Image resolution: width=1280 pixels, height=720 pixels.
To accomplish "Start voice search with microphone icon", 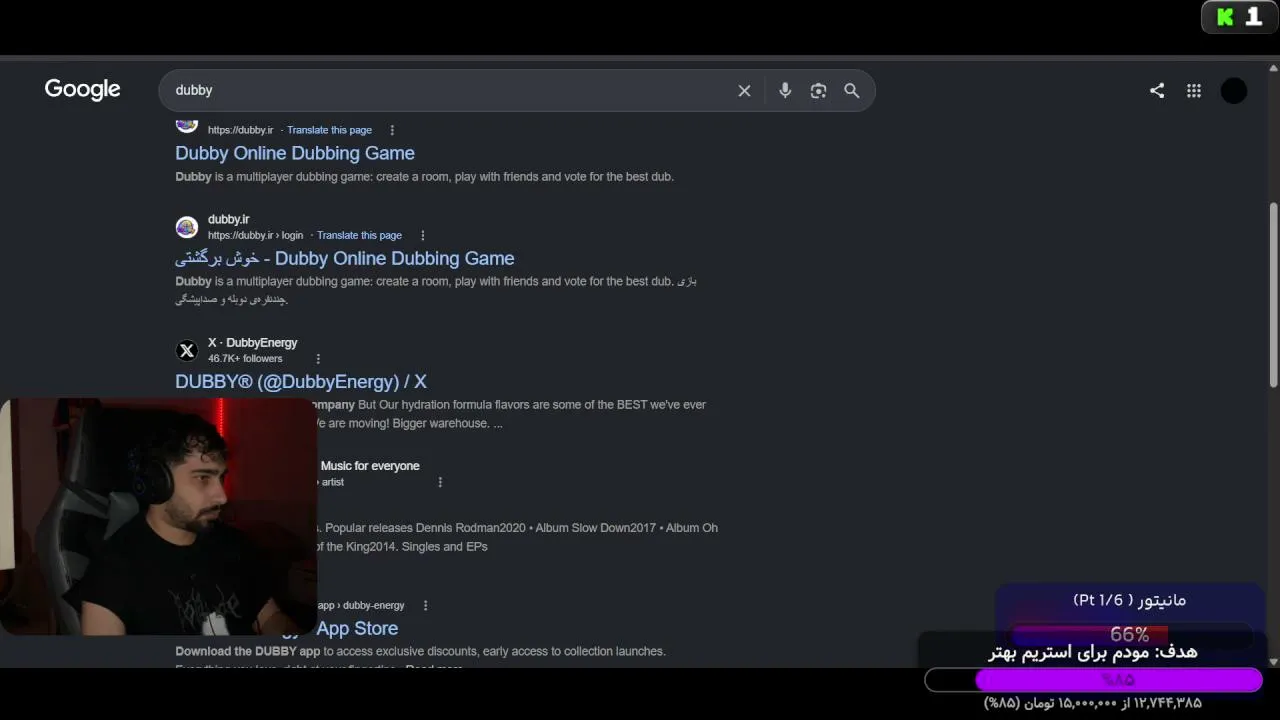I will click(x=785, y=91).
